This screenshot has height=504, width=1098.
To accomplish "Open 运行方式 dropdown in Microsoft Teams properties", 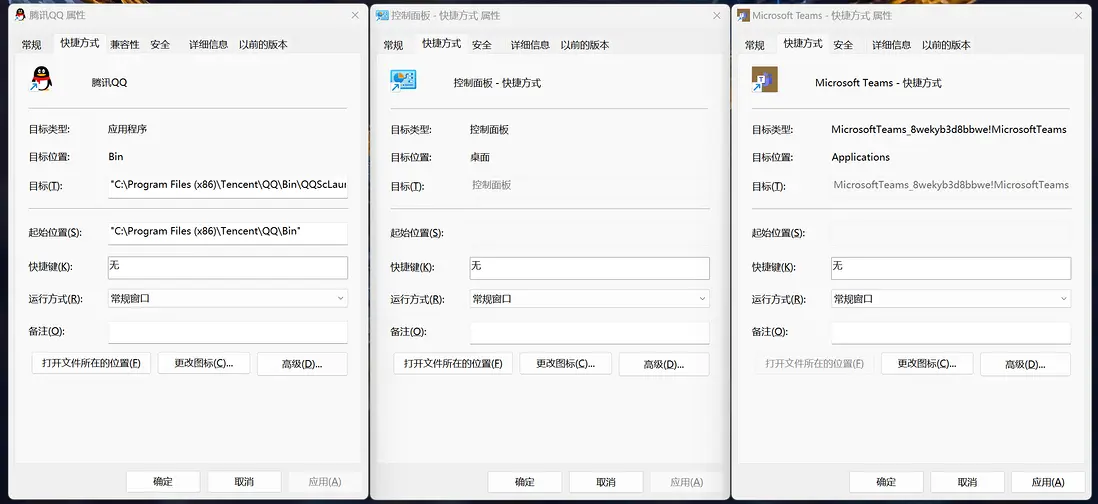I will coord(951,298).
